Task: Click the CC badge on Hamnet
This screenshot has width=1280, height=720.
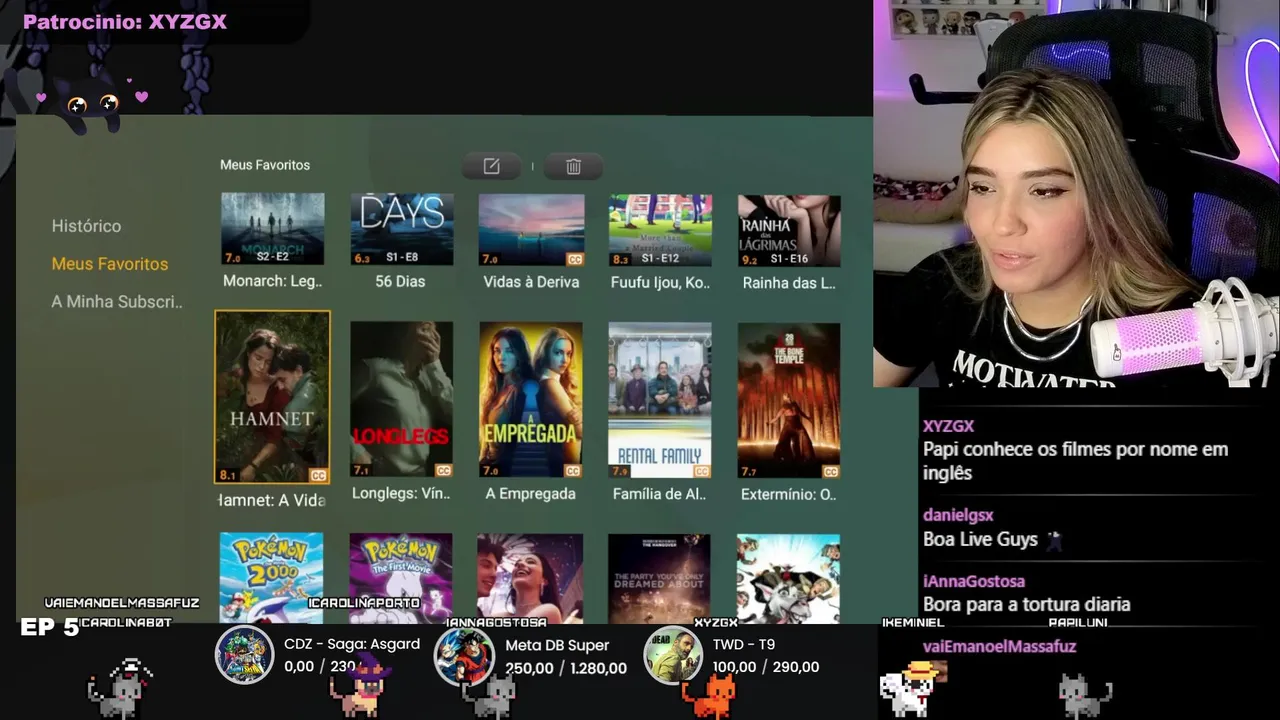Action: coord(318,475)
